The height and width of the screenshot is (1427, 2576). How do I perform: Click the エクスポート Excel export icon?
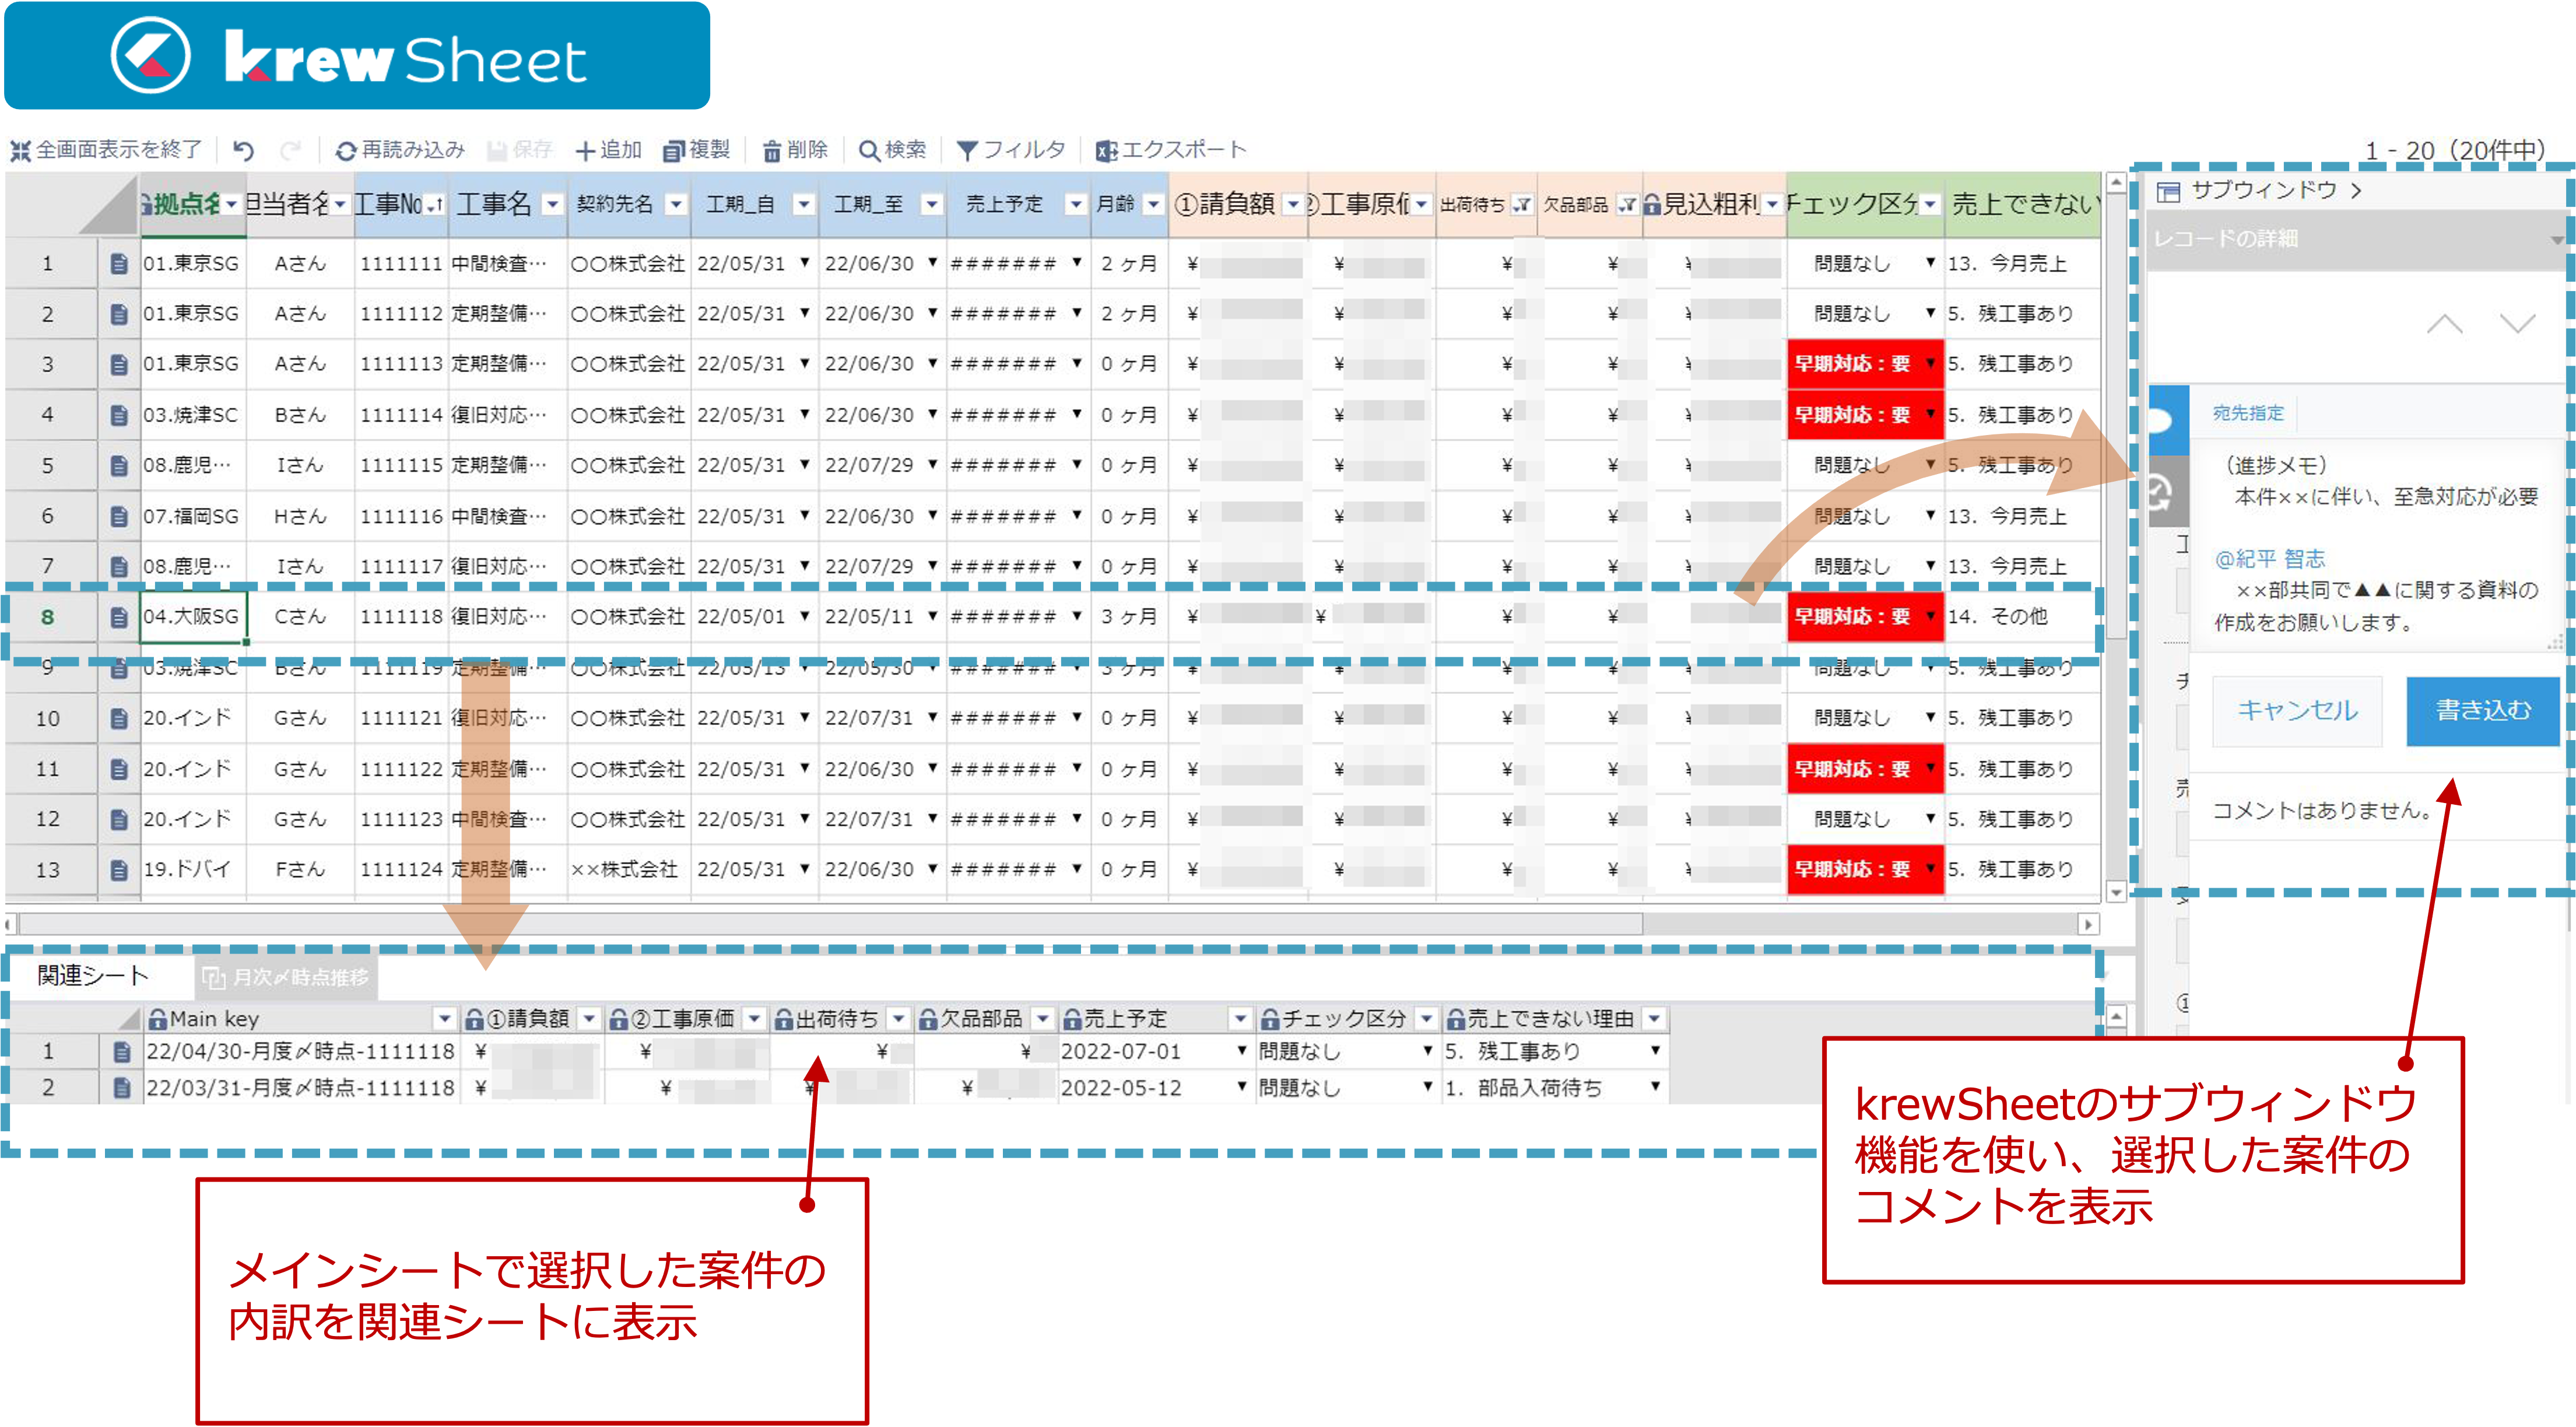pyautogui.click(x=1106, y=151)
